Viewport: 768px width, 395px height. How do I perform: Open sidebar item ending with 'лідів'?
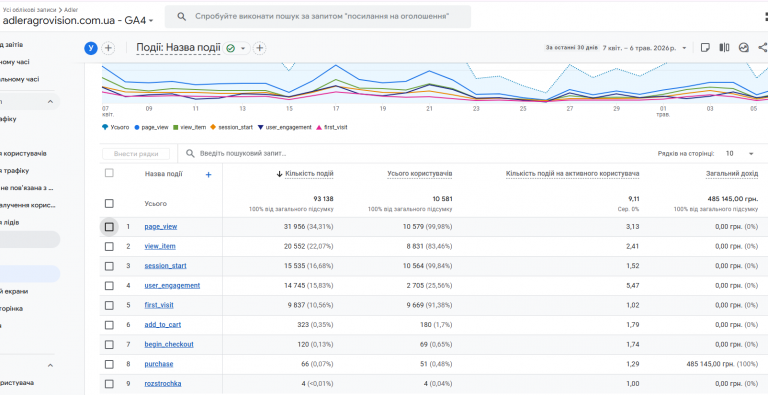click(10, 222)
